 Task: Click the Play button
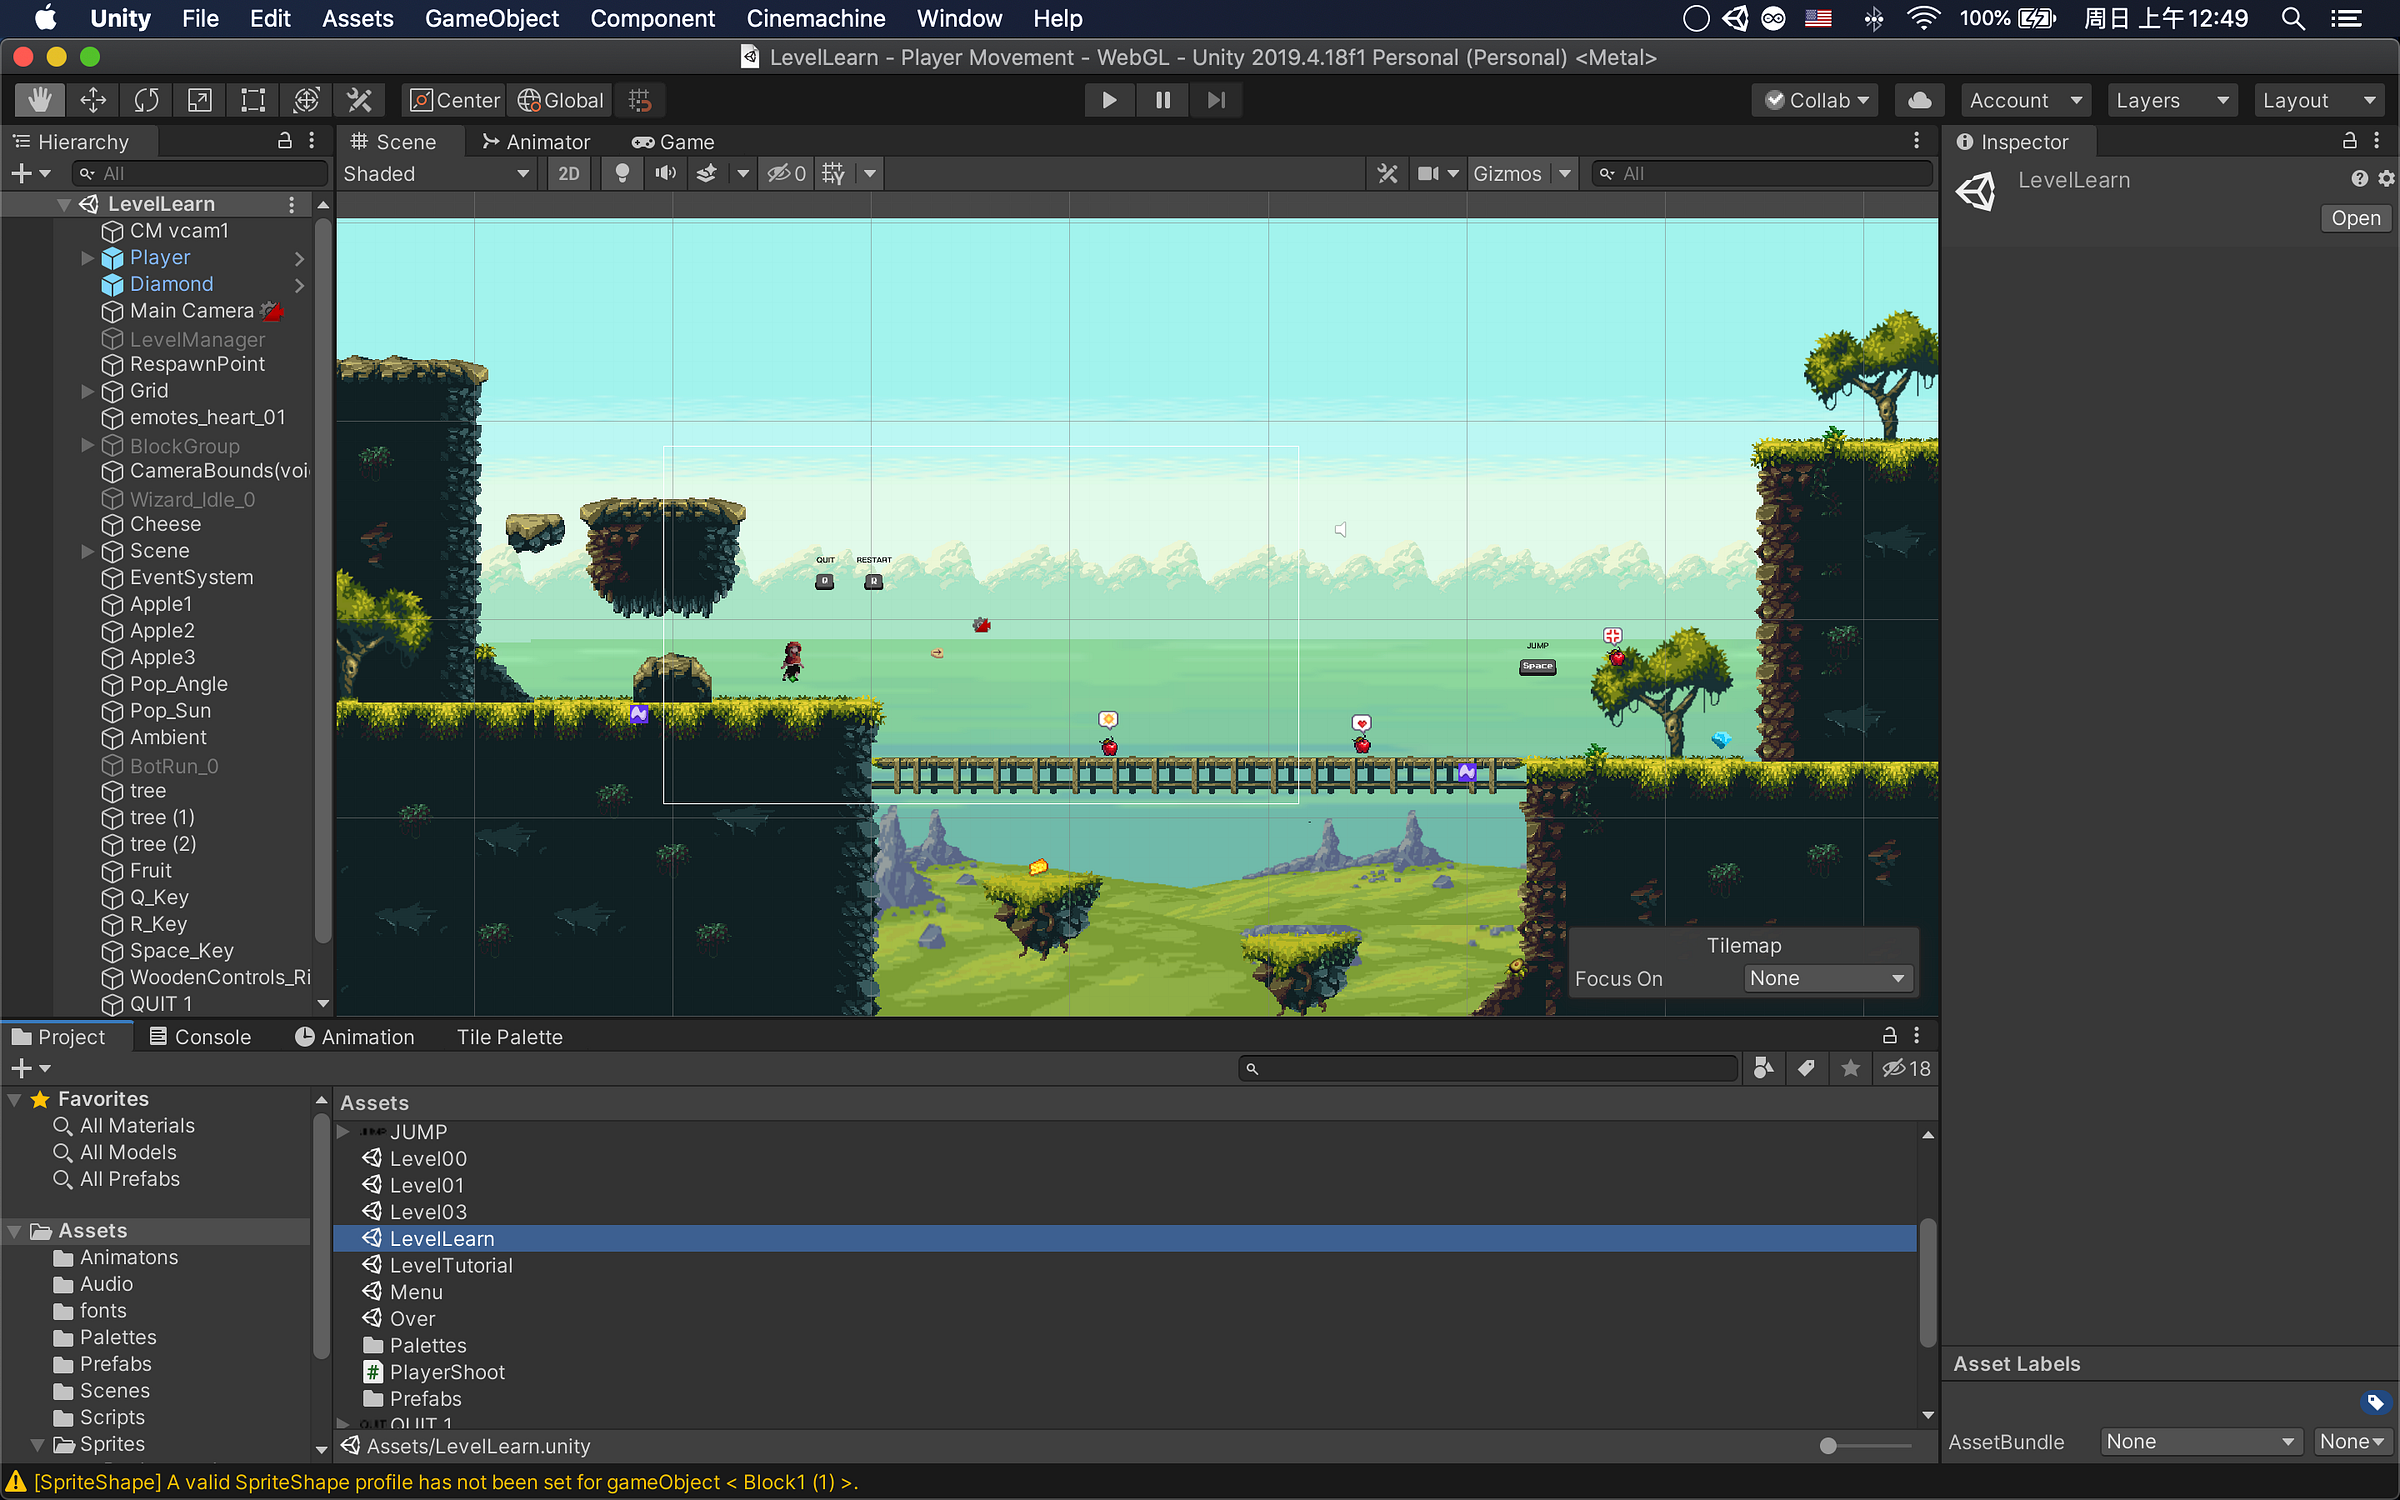click(x=1109, y=100)
